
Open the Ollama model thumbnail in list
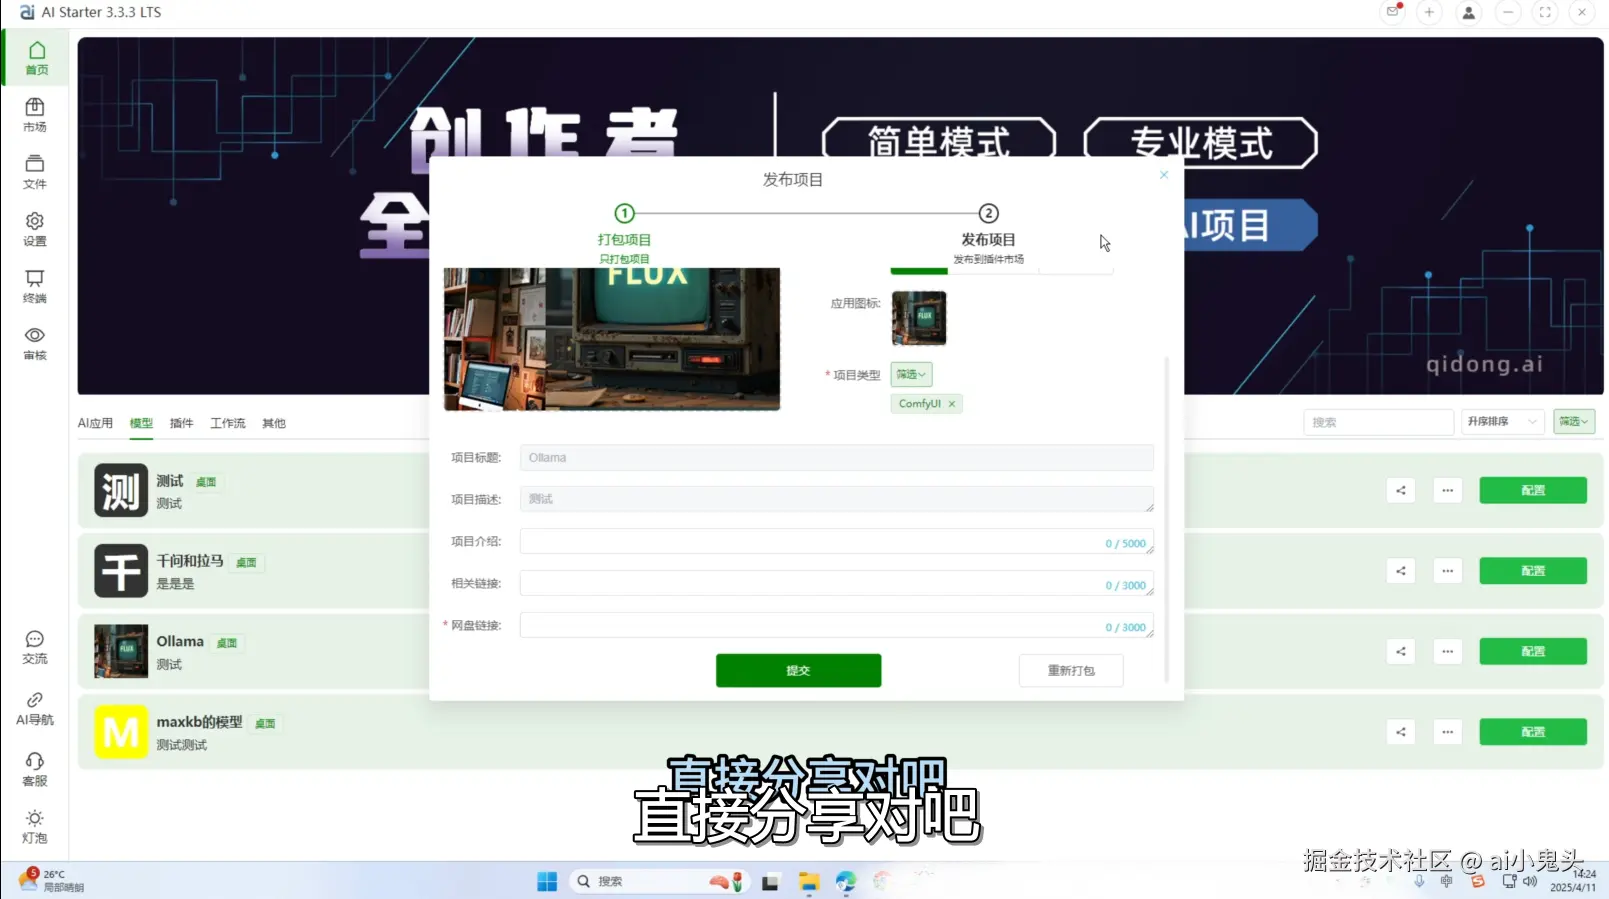121,651
